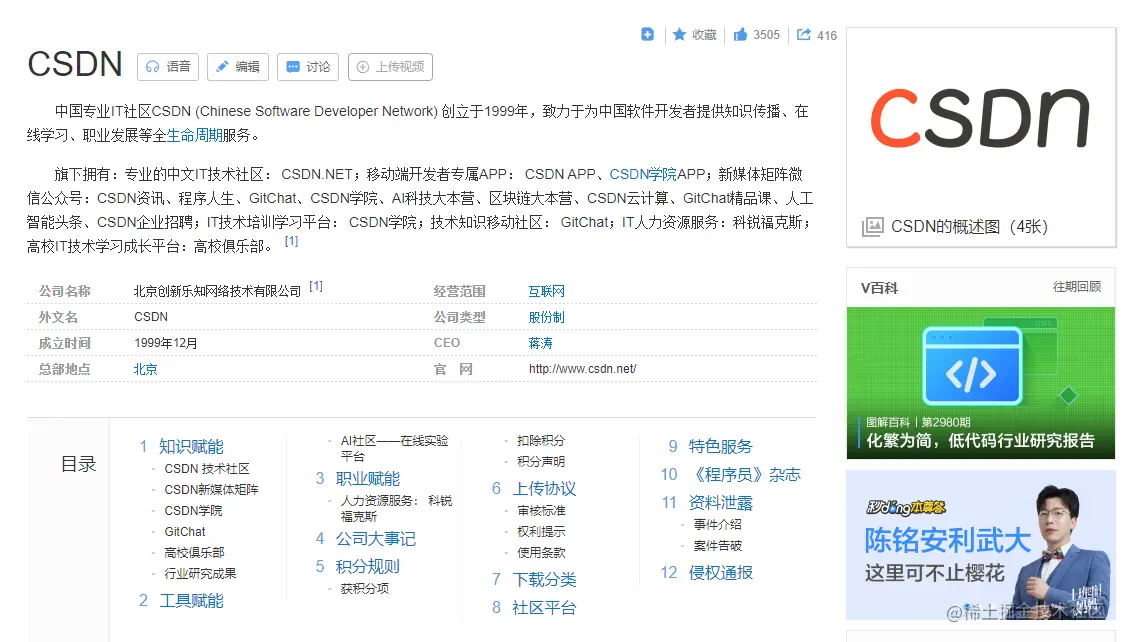
Task: Open the 讨论 discussion button
Action: pyautogui.click(x=308, y=67)
